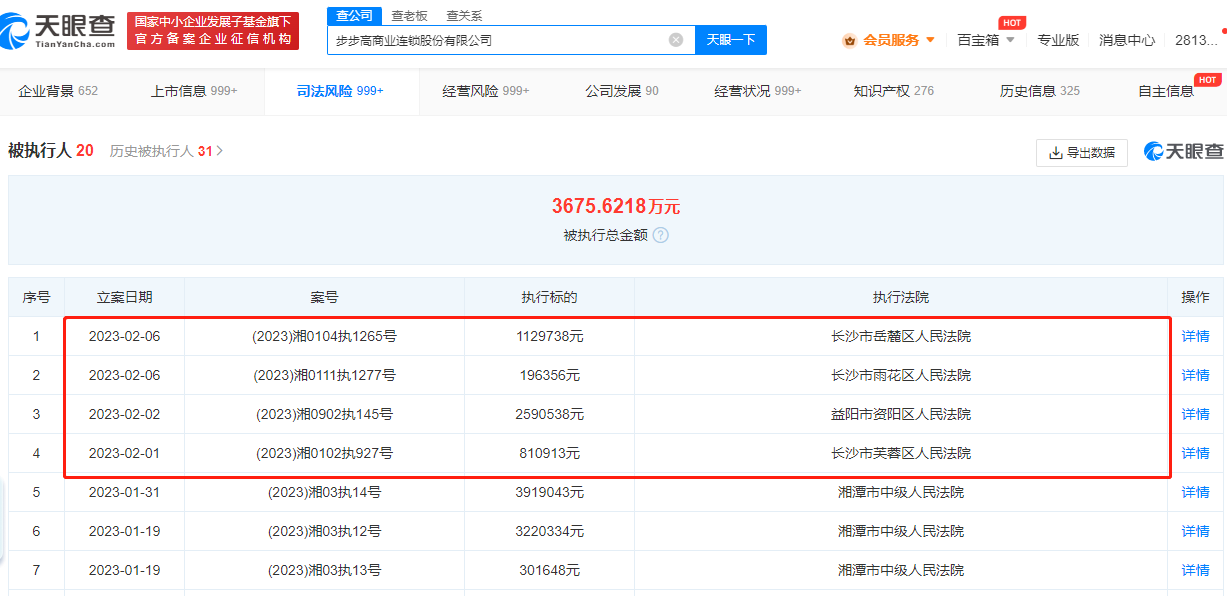1227x596 pixels.
Task: Click court 益阳市资阳区人民法院
Action: point(901,415)
